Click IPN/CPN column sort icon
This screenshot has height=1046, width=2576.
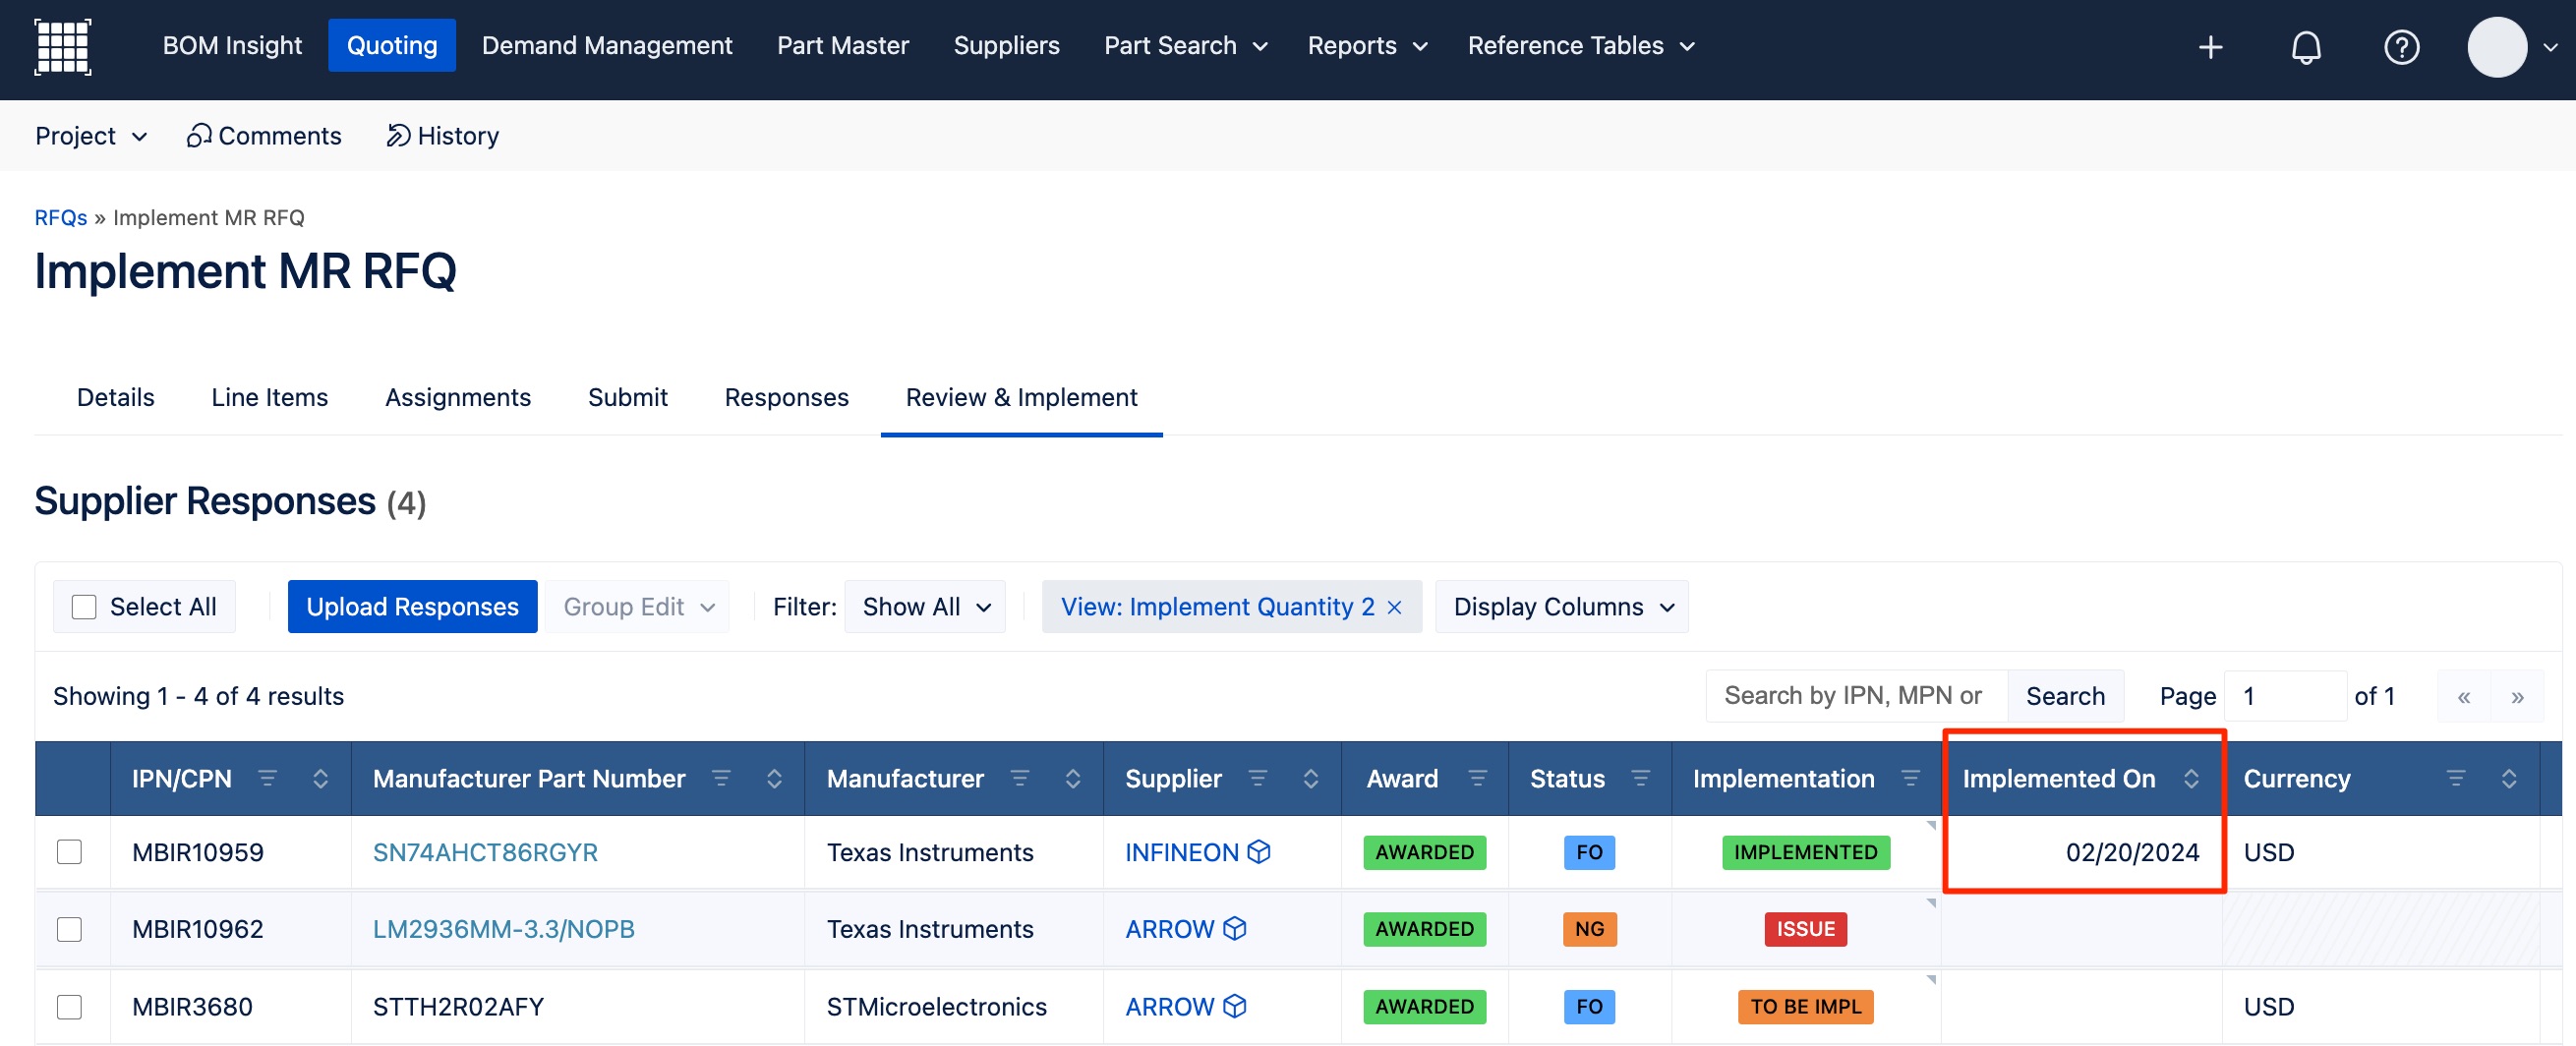click(x=320, y=778)
